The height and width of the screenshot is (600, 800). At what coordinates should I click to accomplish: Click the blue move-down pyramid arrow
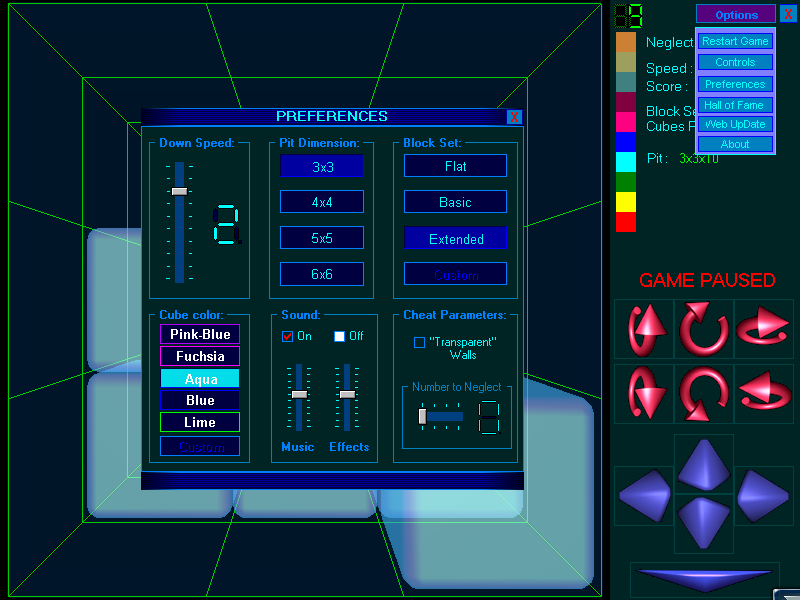point(704,523)
